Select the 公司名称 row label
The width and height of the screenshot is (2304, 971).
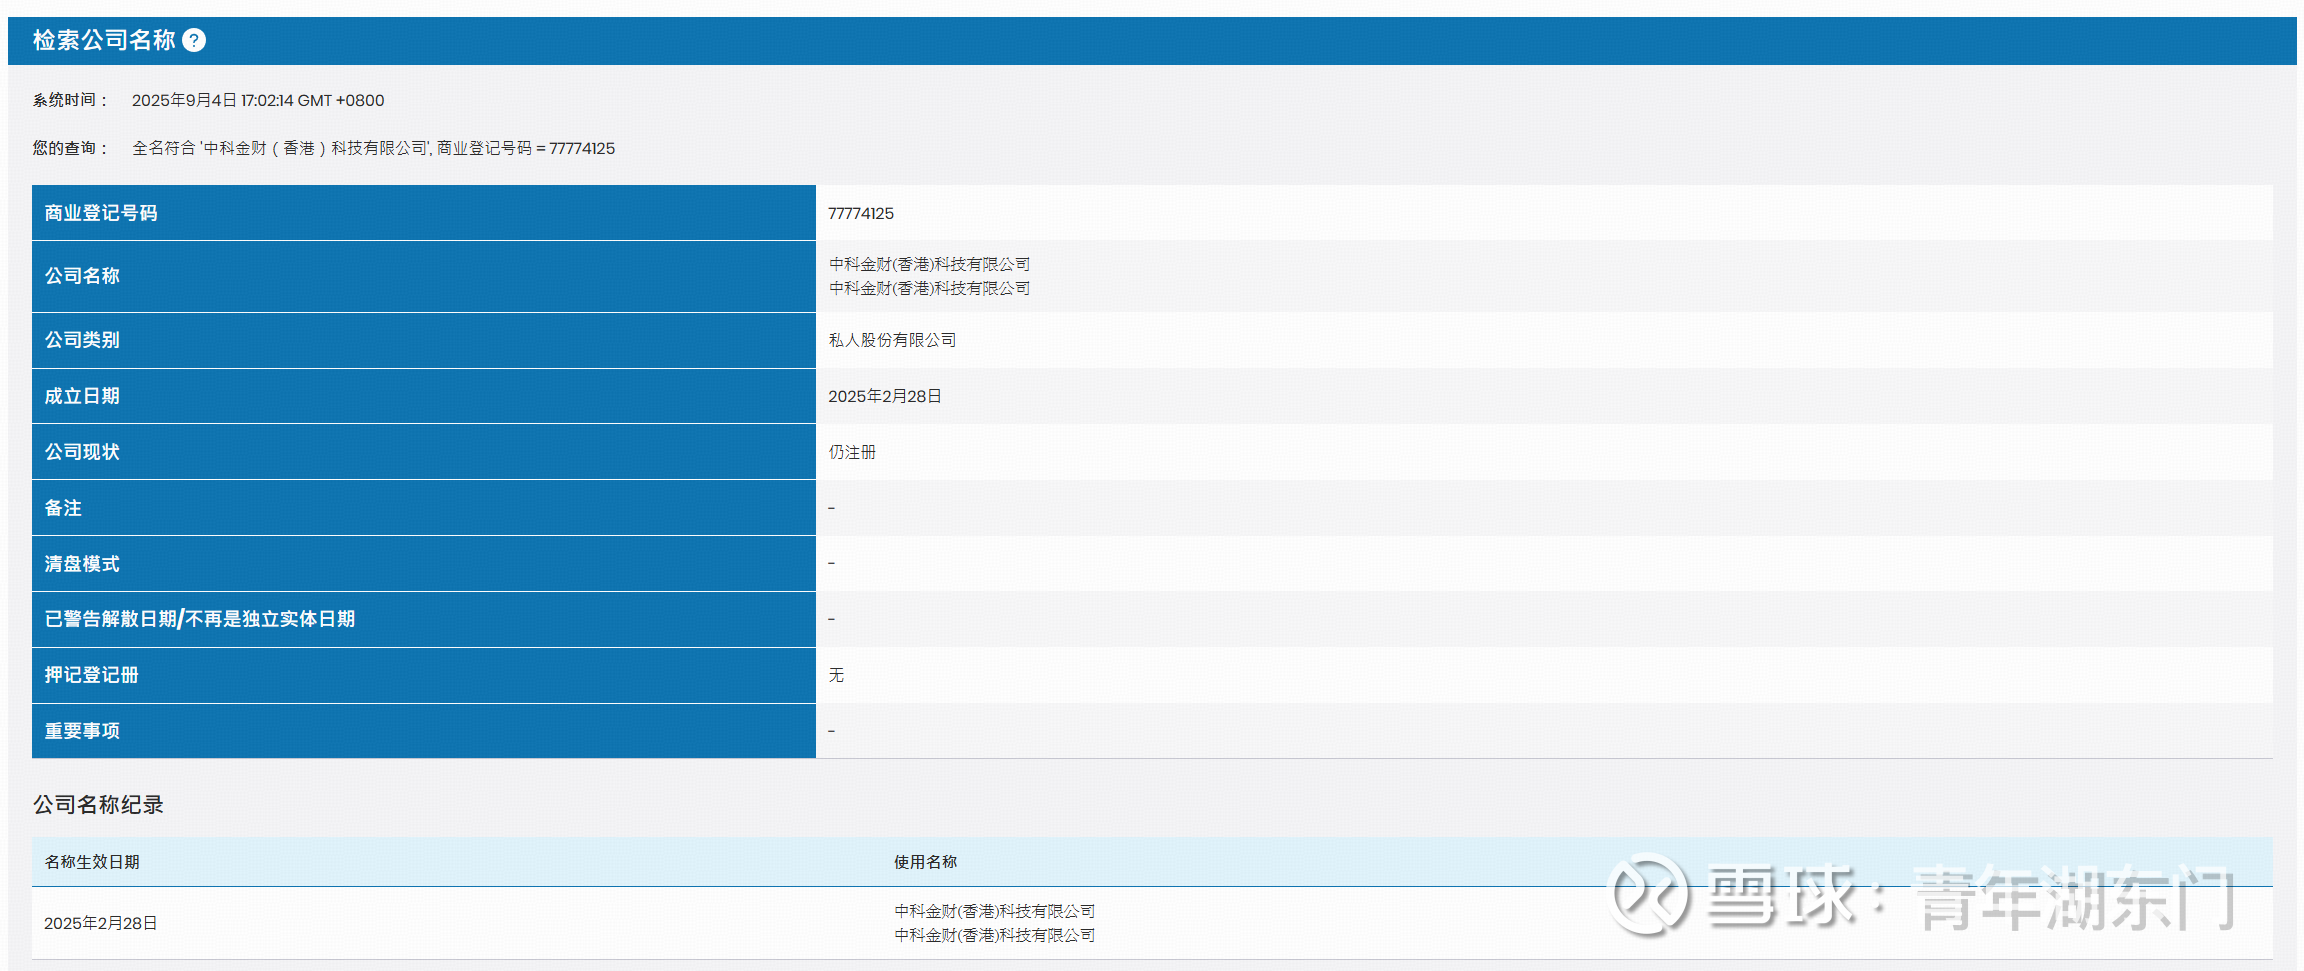point(82,276)
